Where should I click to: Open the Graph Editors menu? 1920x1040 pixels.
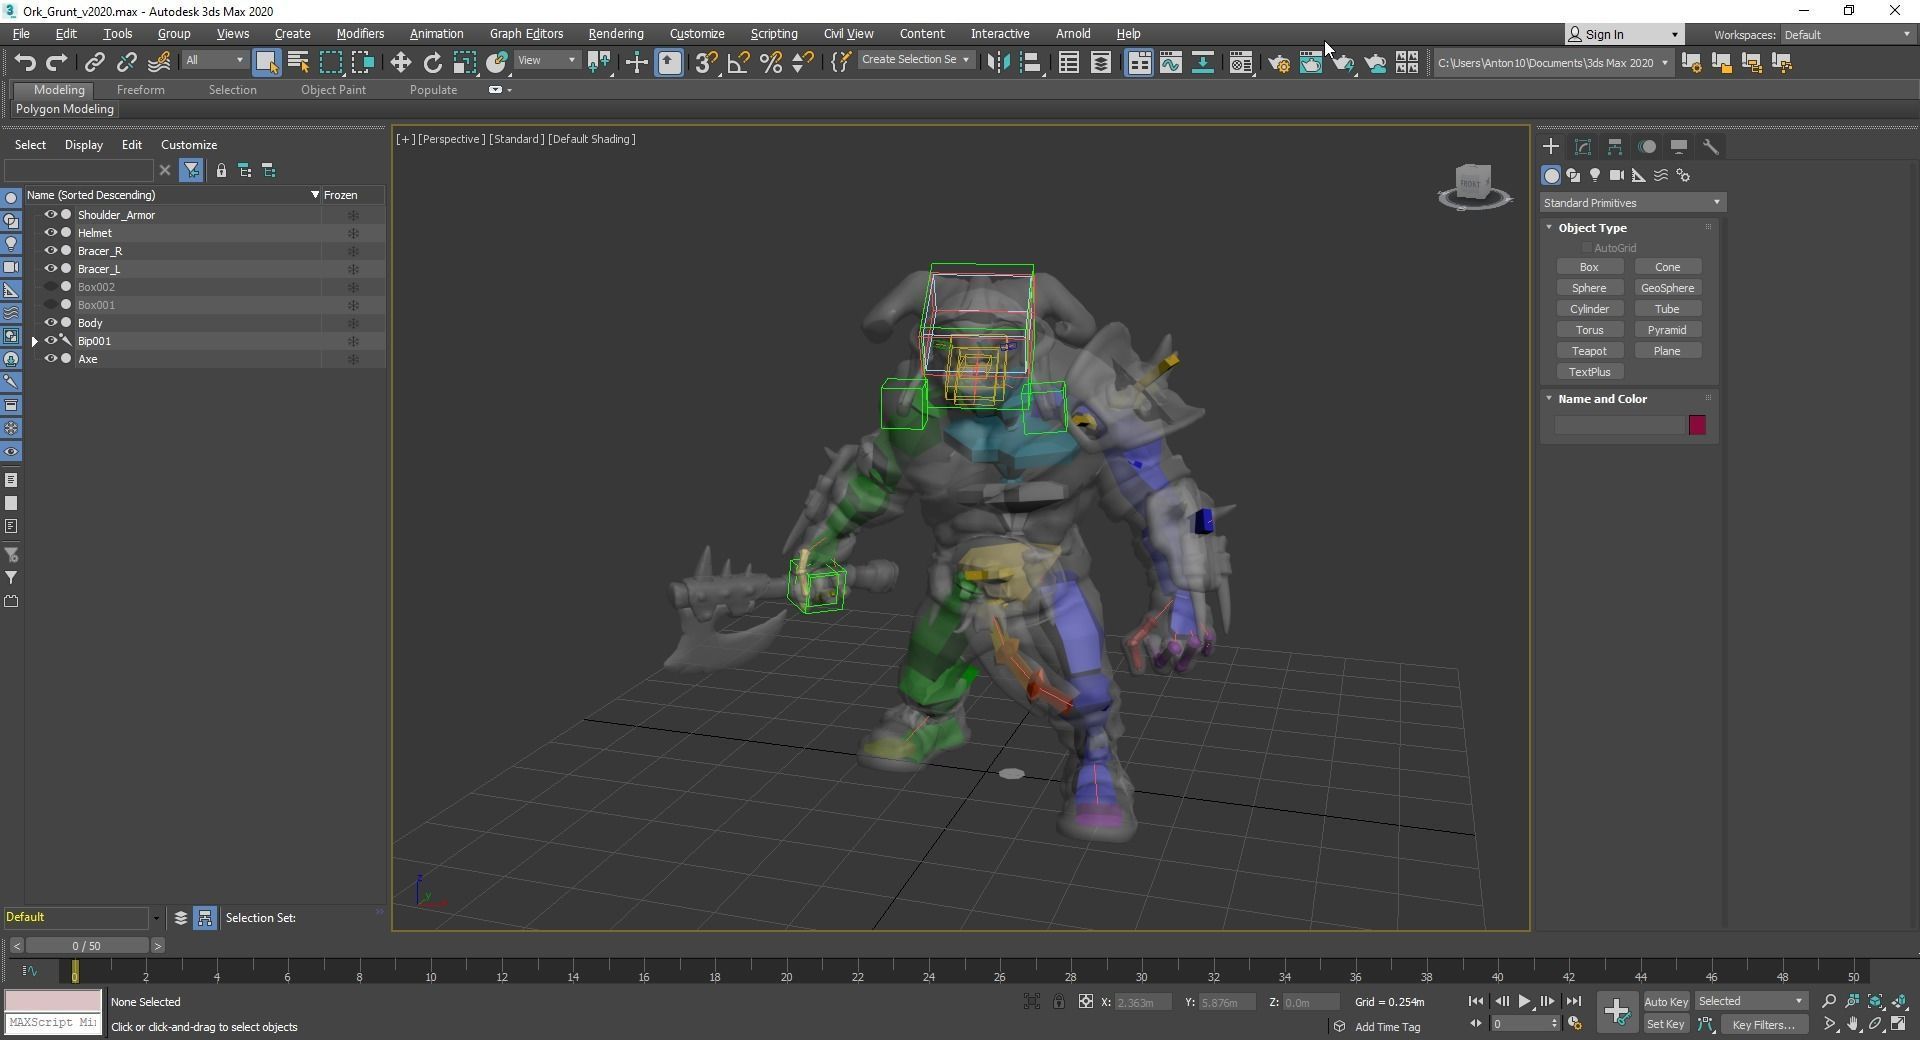526,34
